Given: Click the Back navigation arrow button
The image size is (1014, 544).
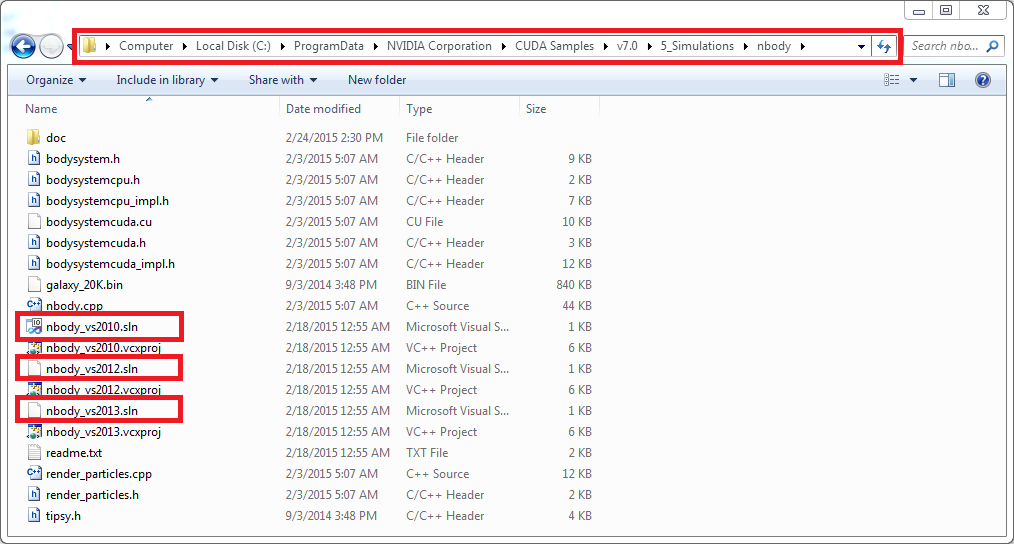Looking at the screenshot, I should click(x=24, y=46).
